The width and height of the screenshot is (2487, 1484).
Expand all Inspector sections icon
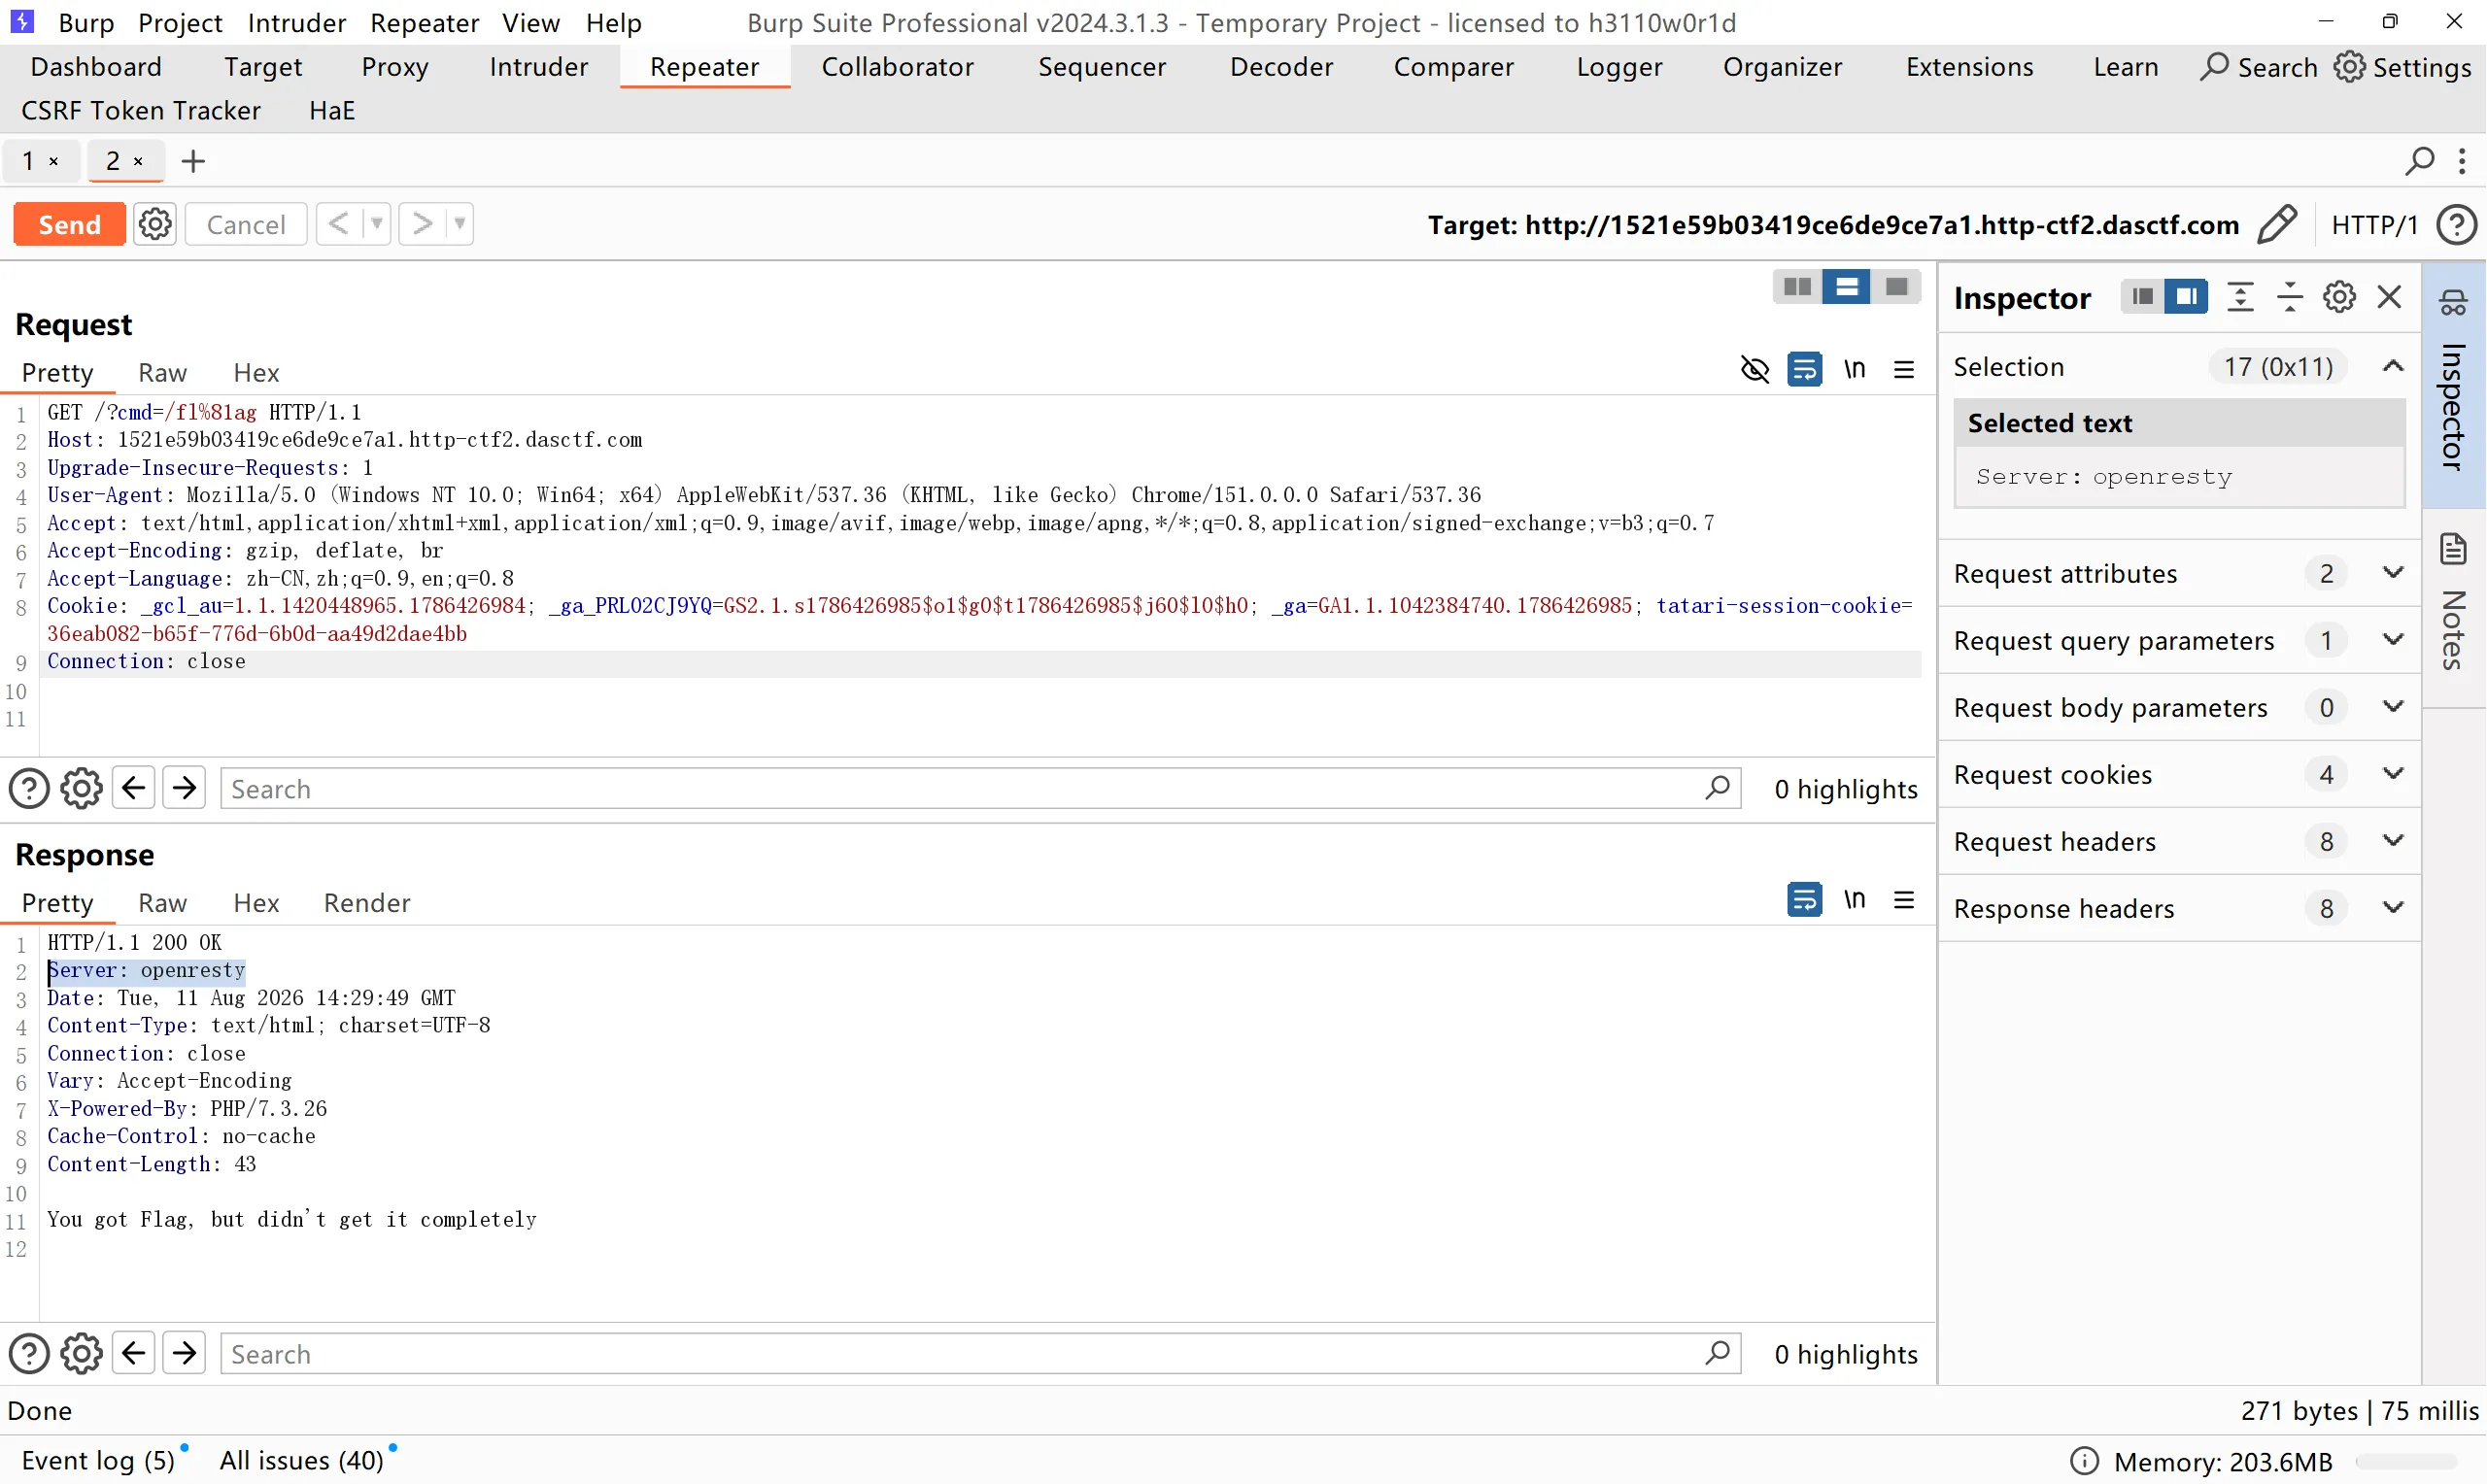coord(2241,297)
